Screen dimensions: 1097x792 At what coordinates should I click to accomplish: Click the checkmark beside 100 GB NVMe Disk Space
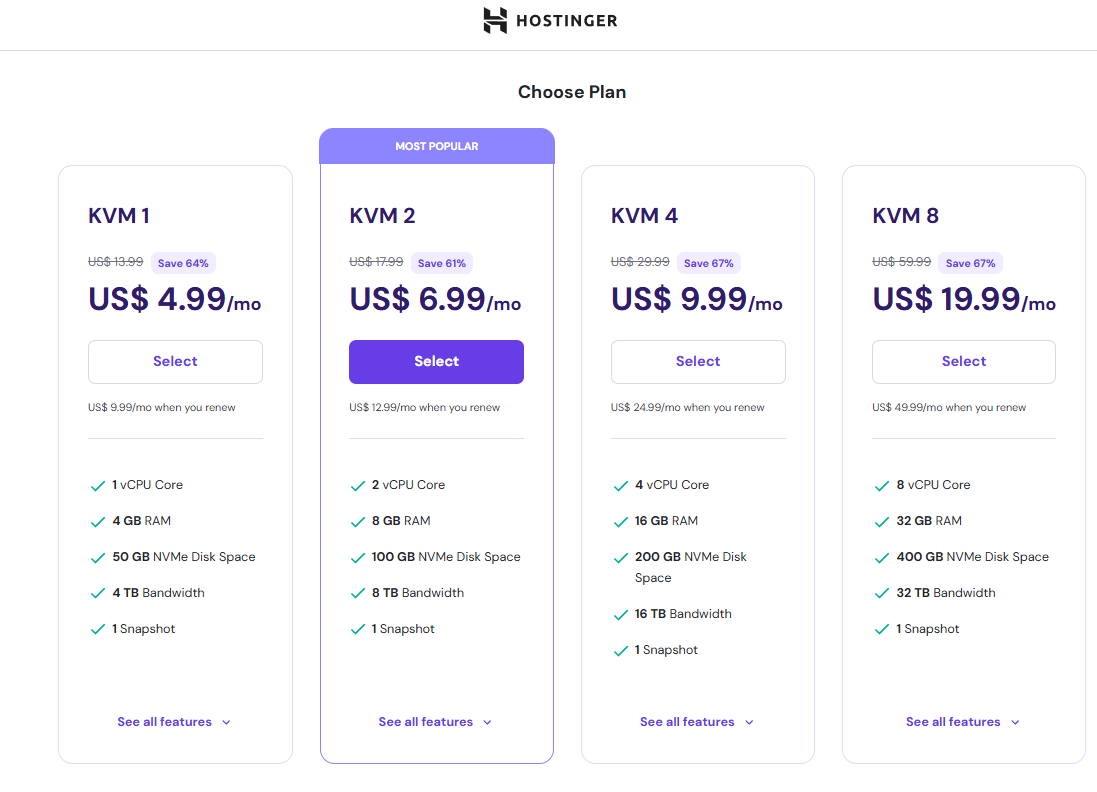(x=358, y=558)
